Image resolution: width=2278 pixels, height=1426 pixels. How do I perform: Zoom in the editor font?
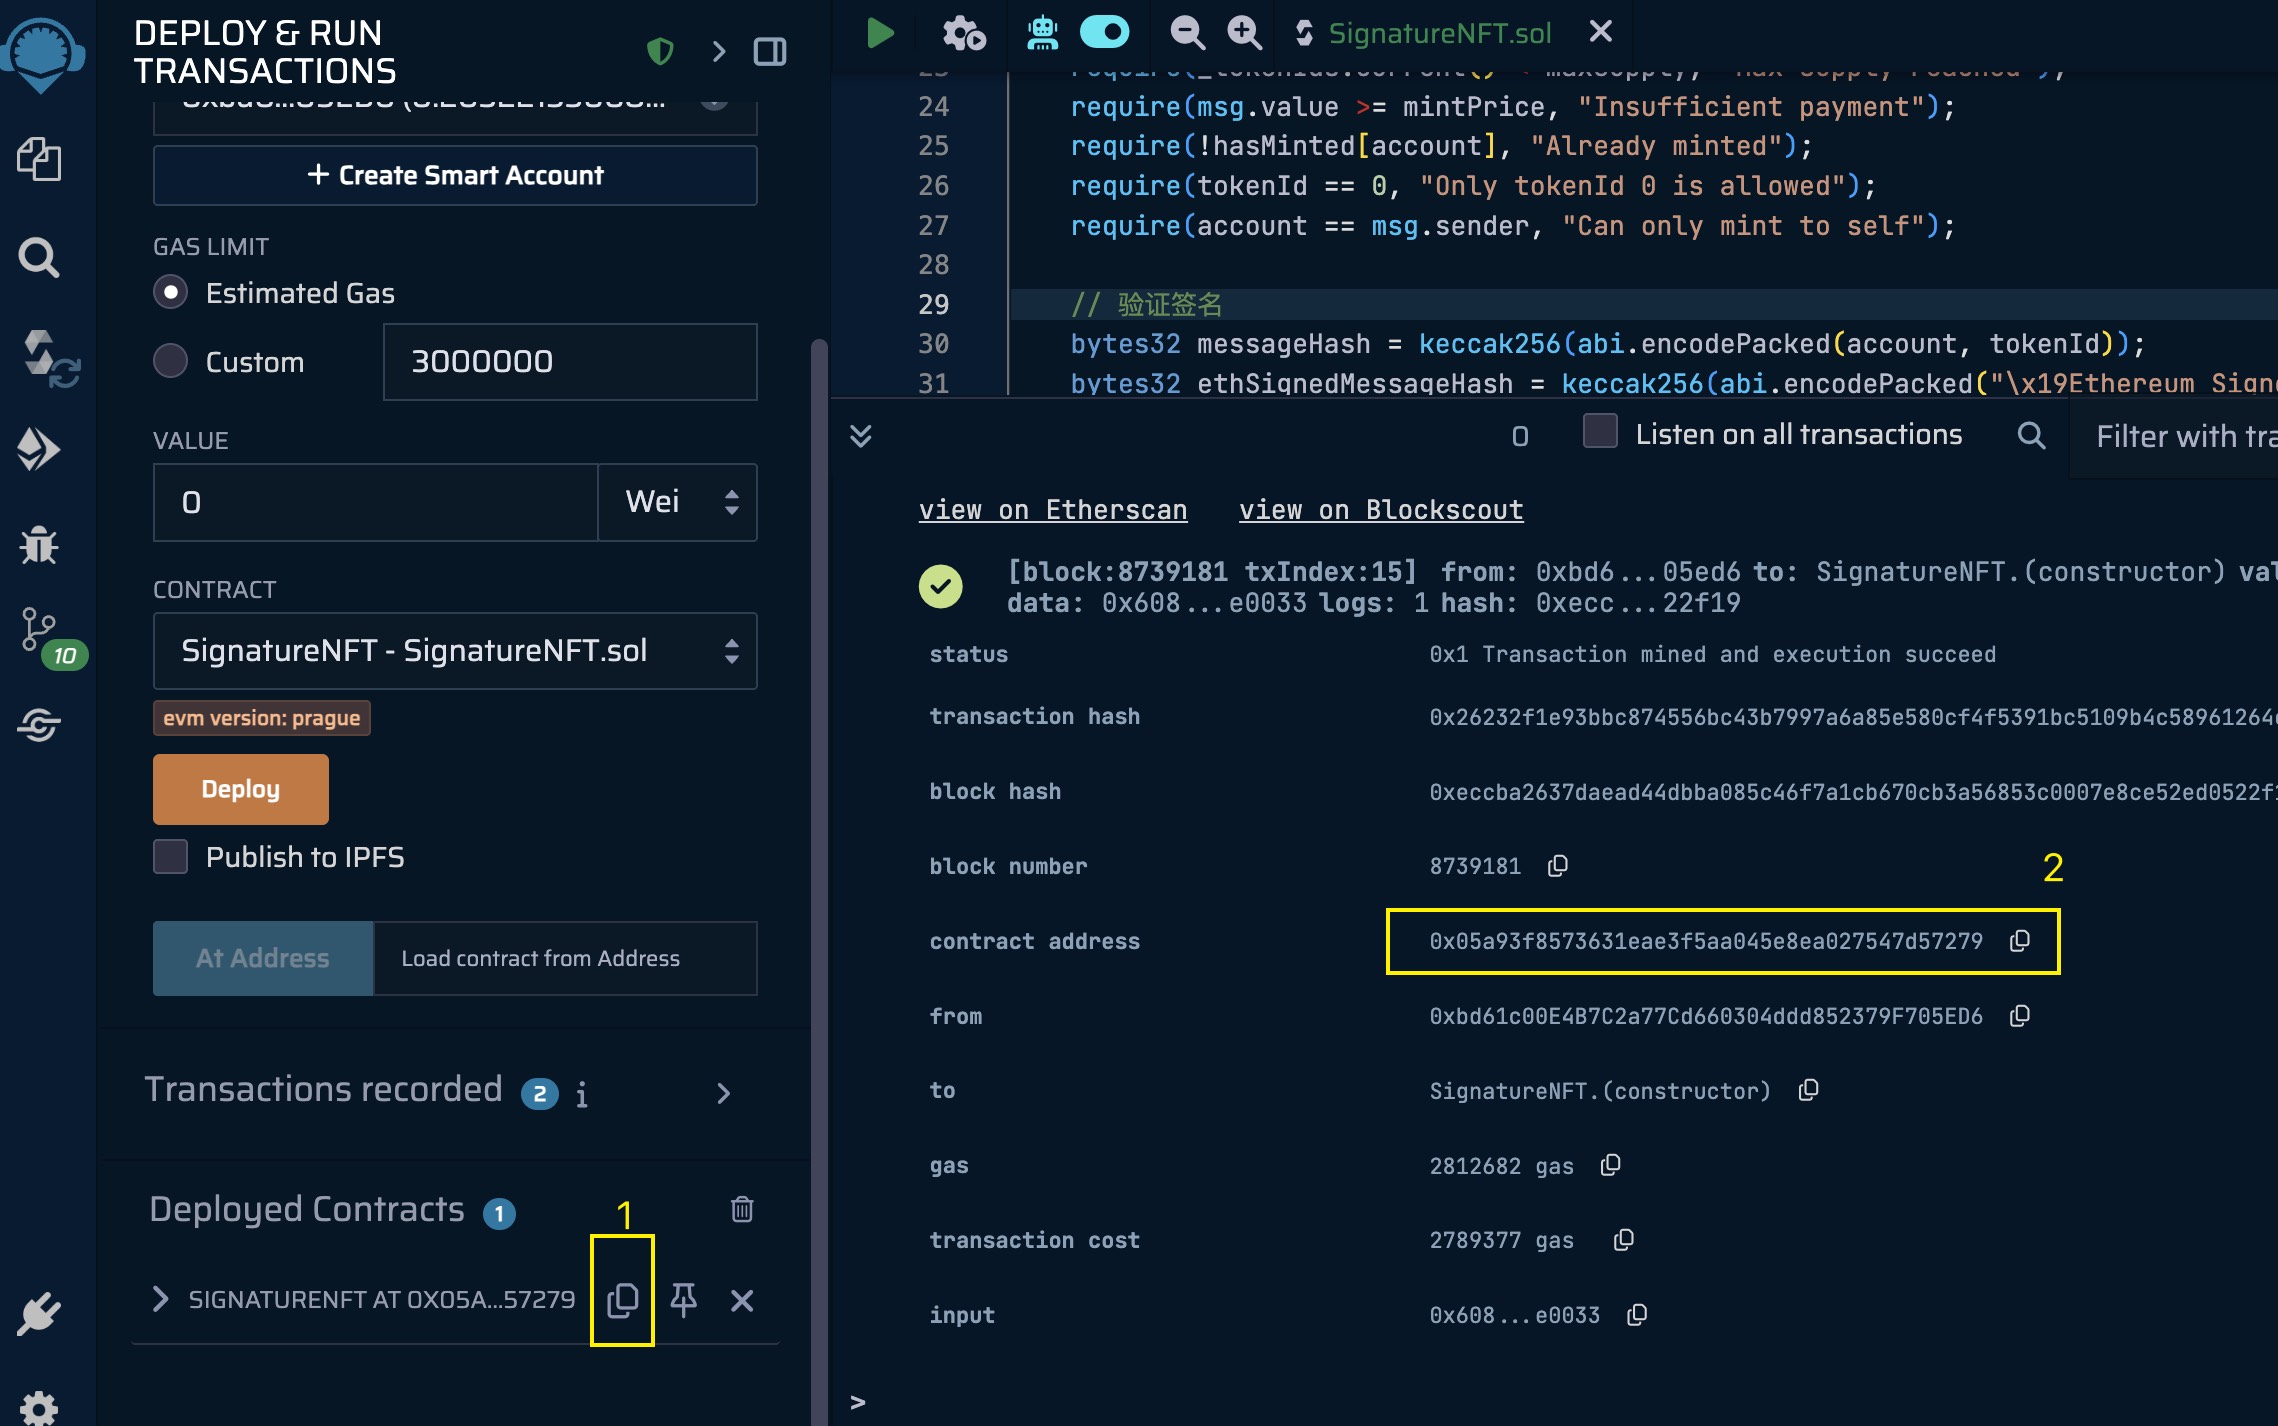[1245, 33]
